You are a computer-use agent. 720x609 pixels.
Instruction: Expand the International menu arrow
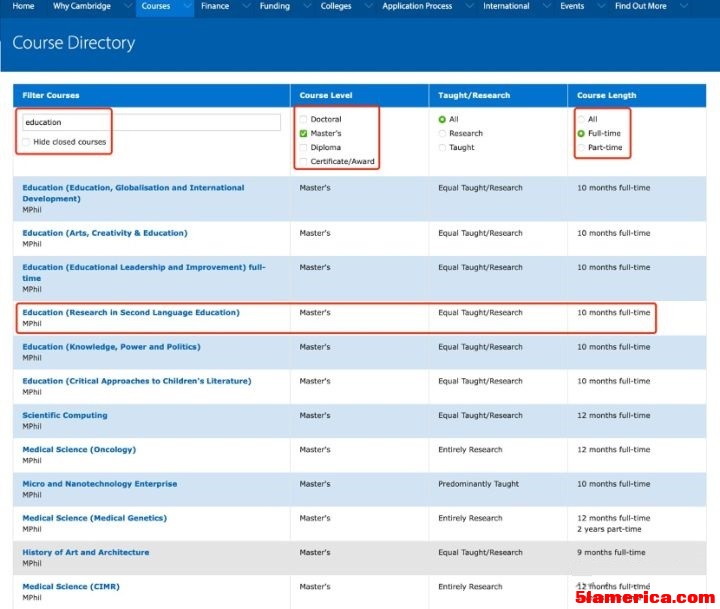(x=546, y=6)
